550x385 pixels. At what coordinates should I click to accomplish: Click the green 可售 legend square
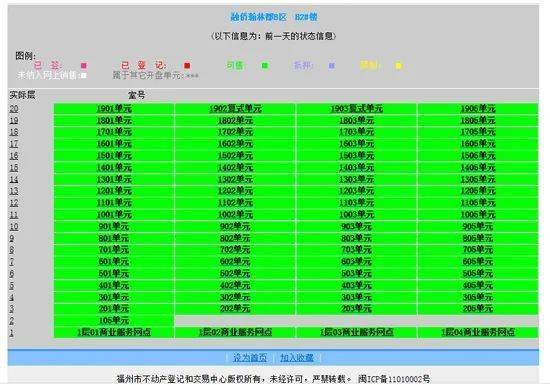[265, 66]
